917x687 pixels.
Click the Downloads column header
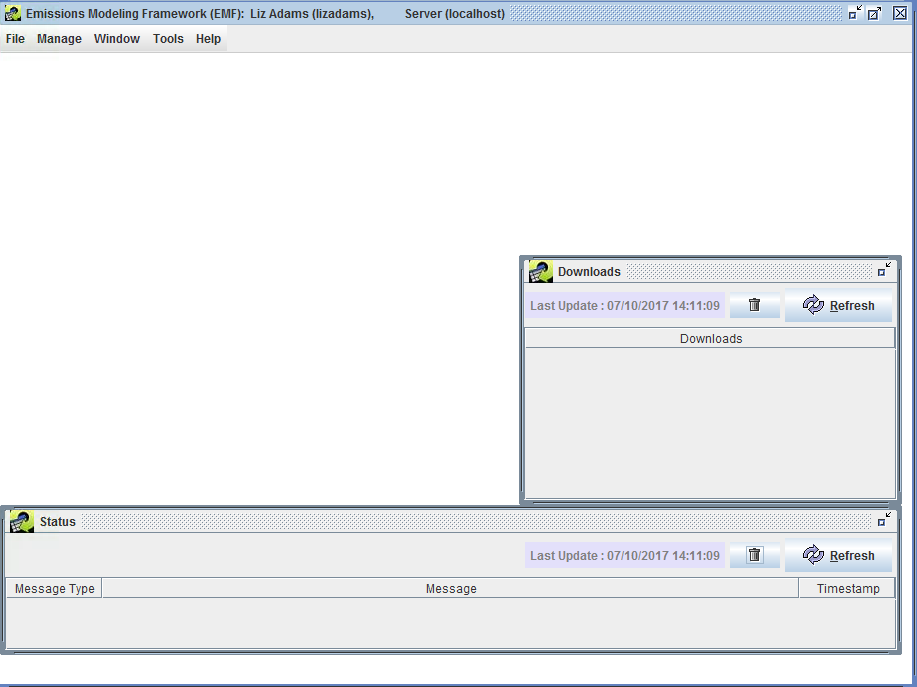[x=710, y=338]
